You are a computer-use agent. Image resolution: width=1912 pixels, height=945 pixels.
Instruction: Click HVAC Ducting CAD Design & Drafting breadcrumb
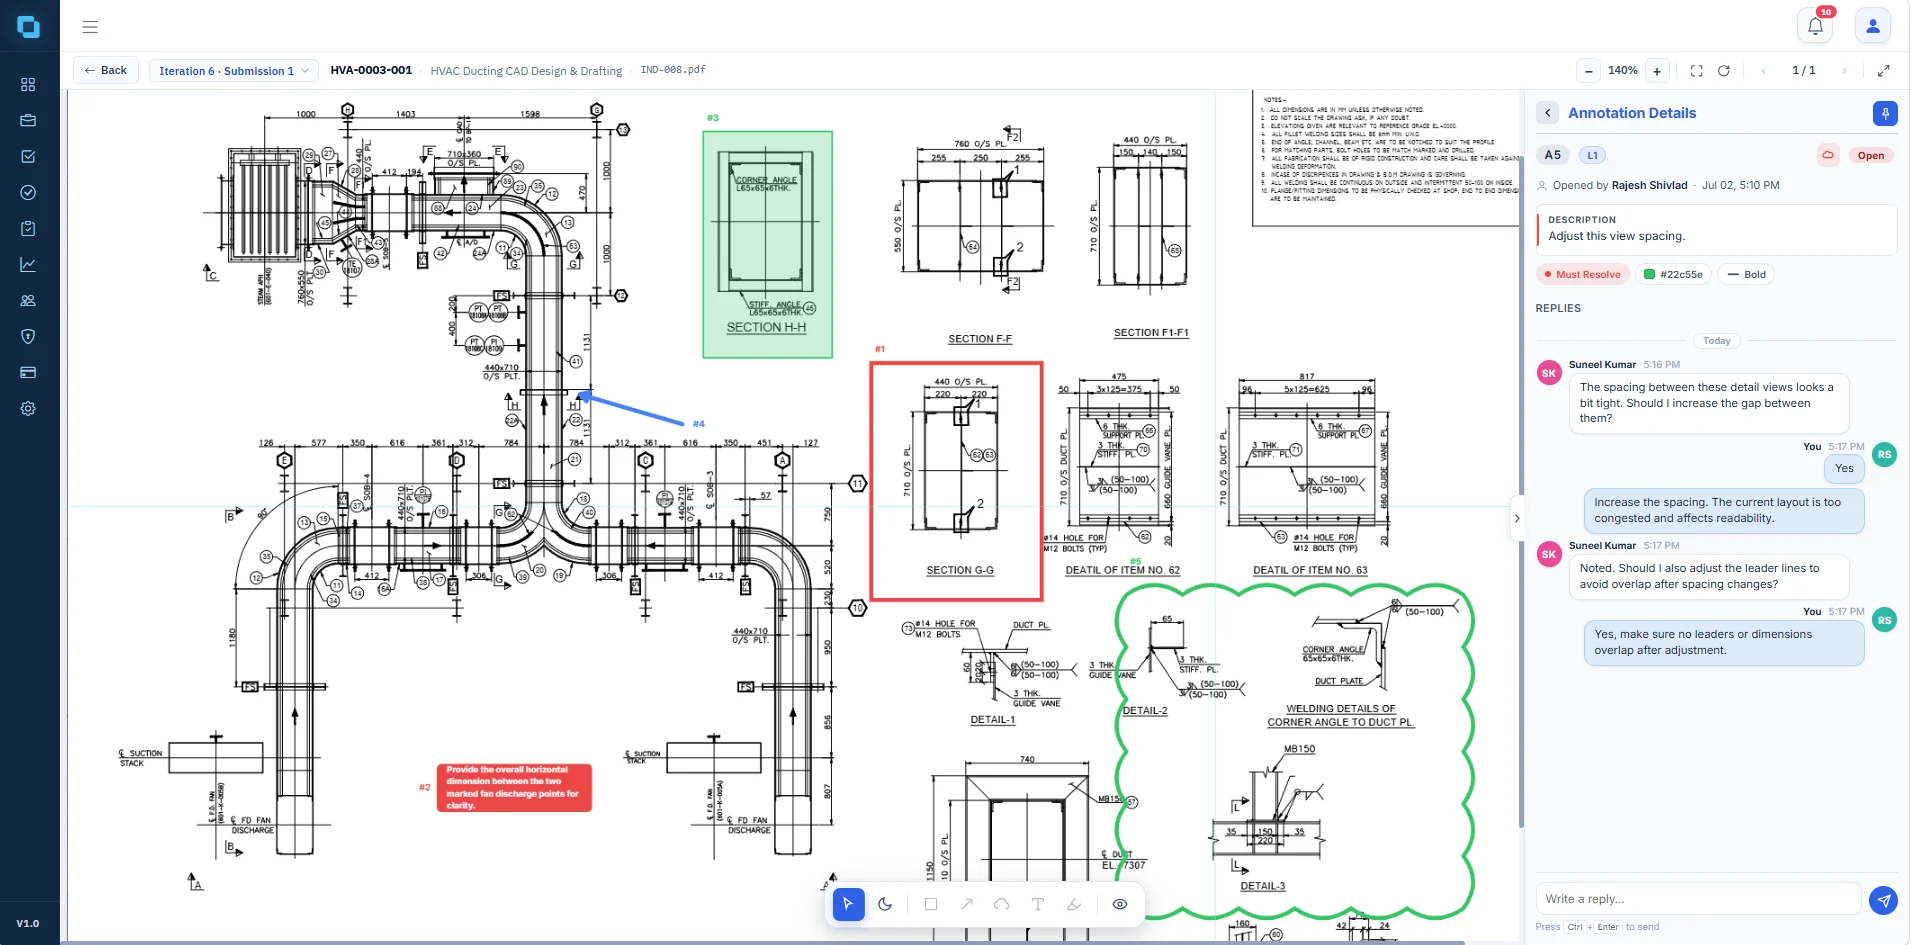point(526,71)
